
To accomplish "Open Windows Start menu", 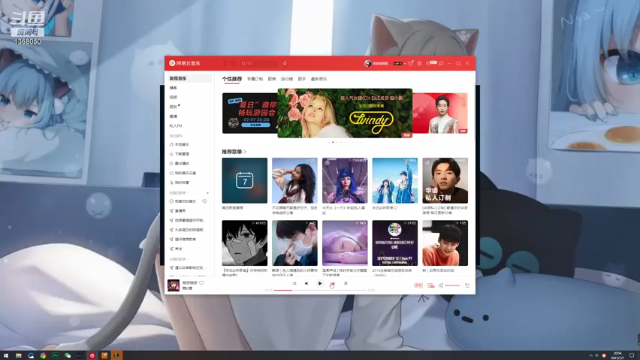I will 6,356.
